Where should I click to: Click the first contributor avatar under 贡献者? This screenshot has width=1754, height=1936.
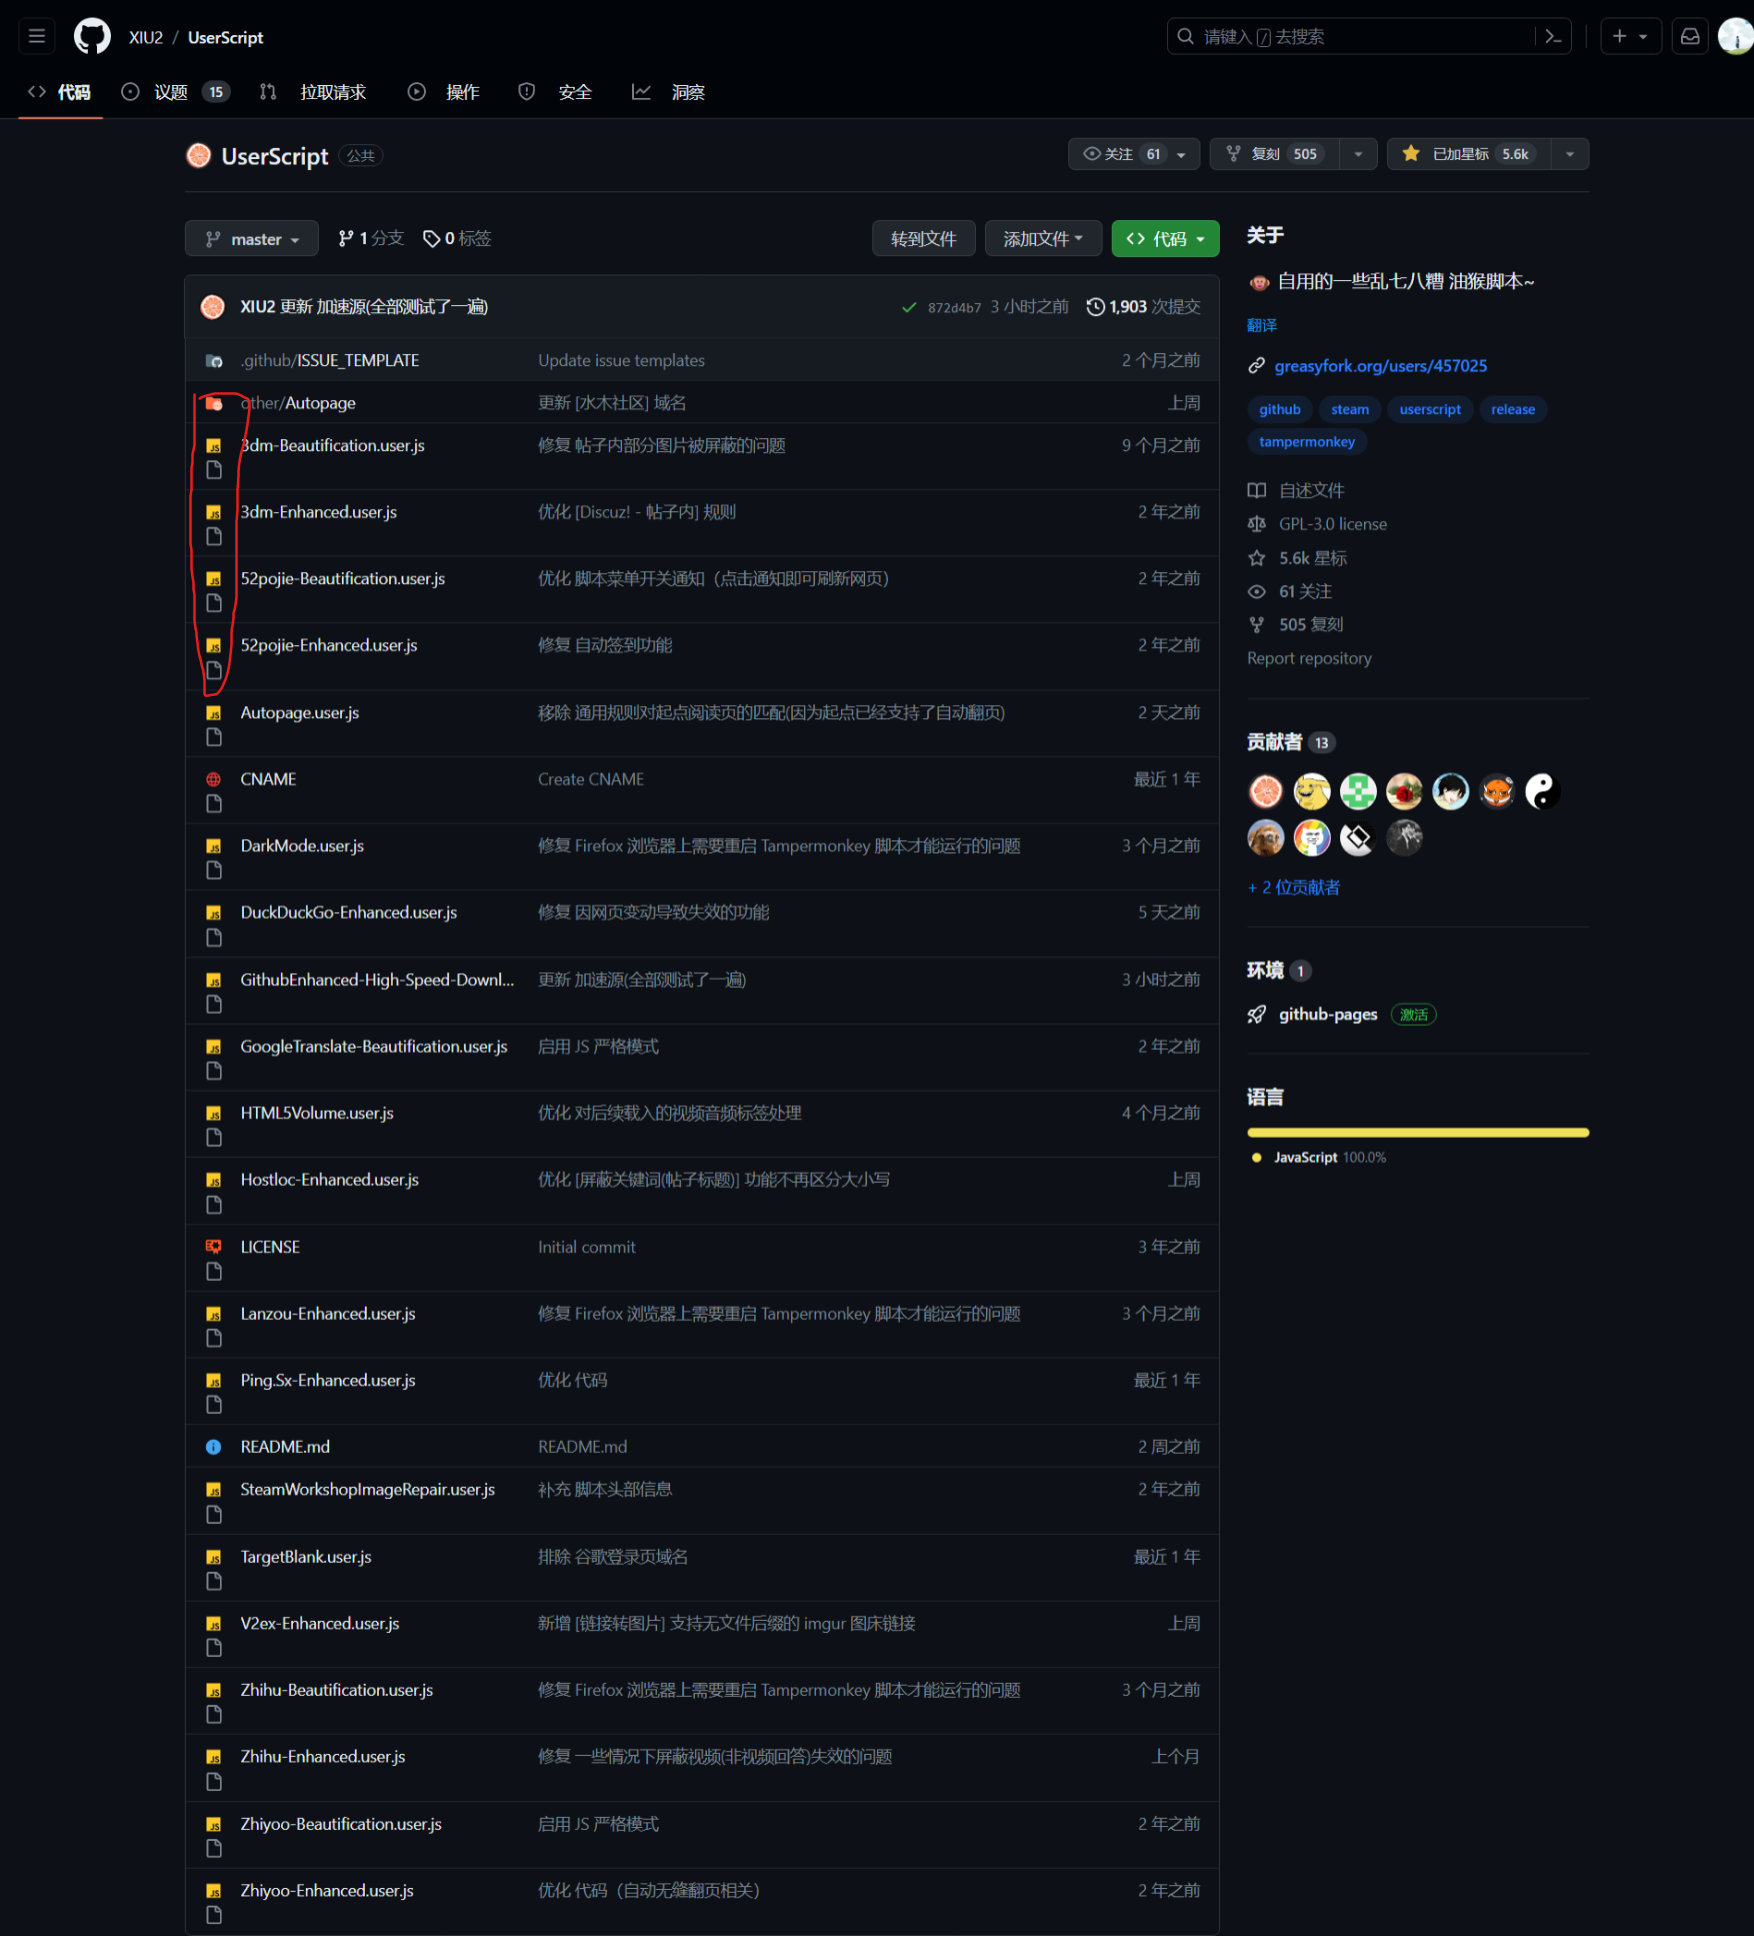point(1265,791)
